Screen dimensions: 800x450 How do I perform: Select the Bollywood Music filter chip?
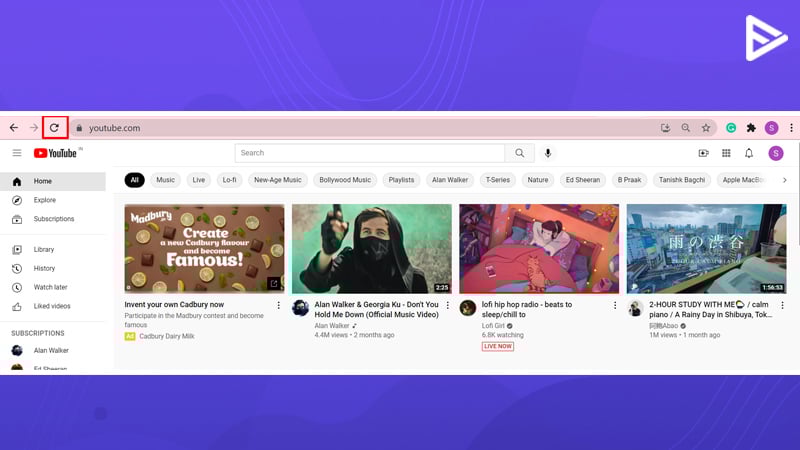345,180
